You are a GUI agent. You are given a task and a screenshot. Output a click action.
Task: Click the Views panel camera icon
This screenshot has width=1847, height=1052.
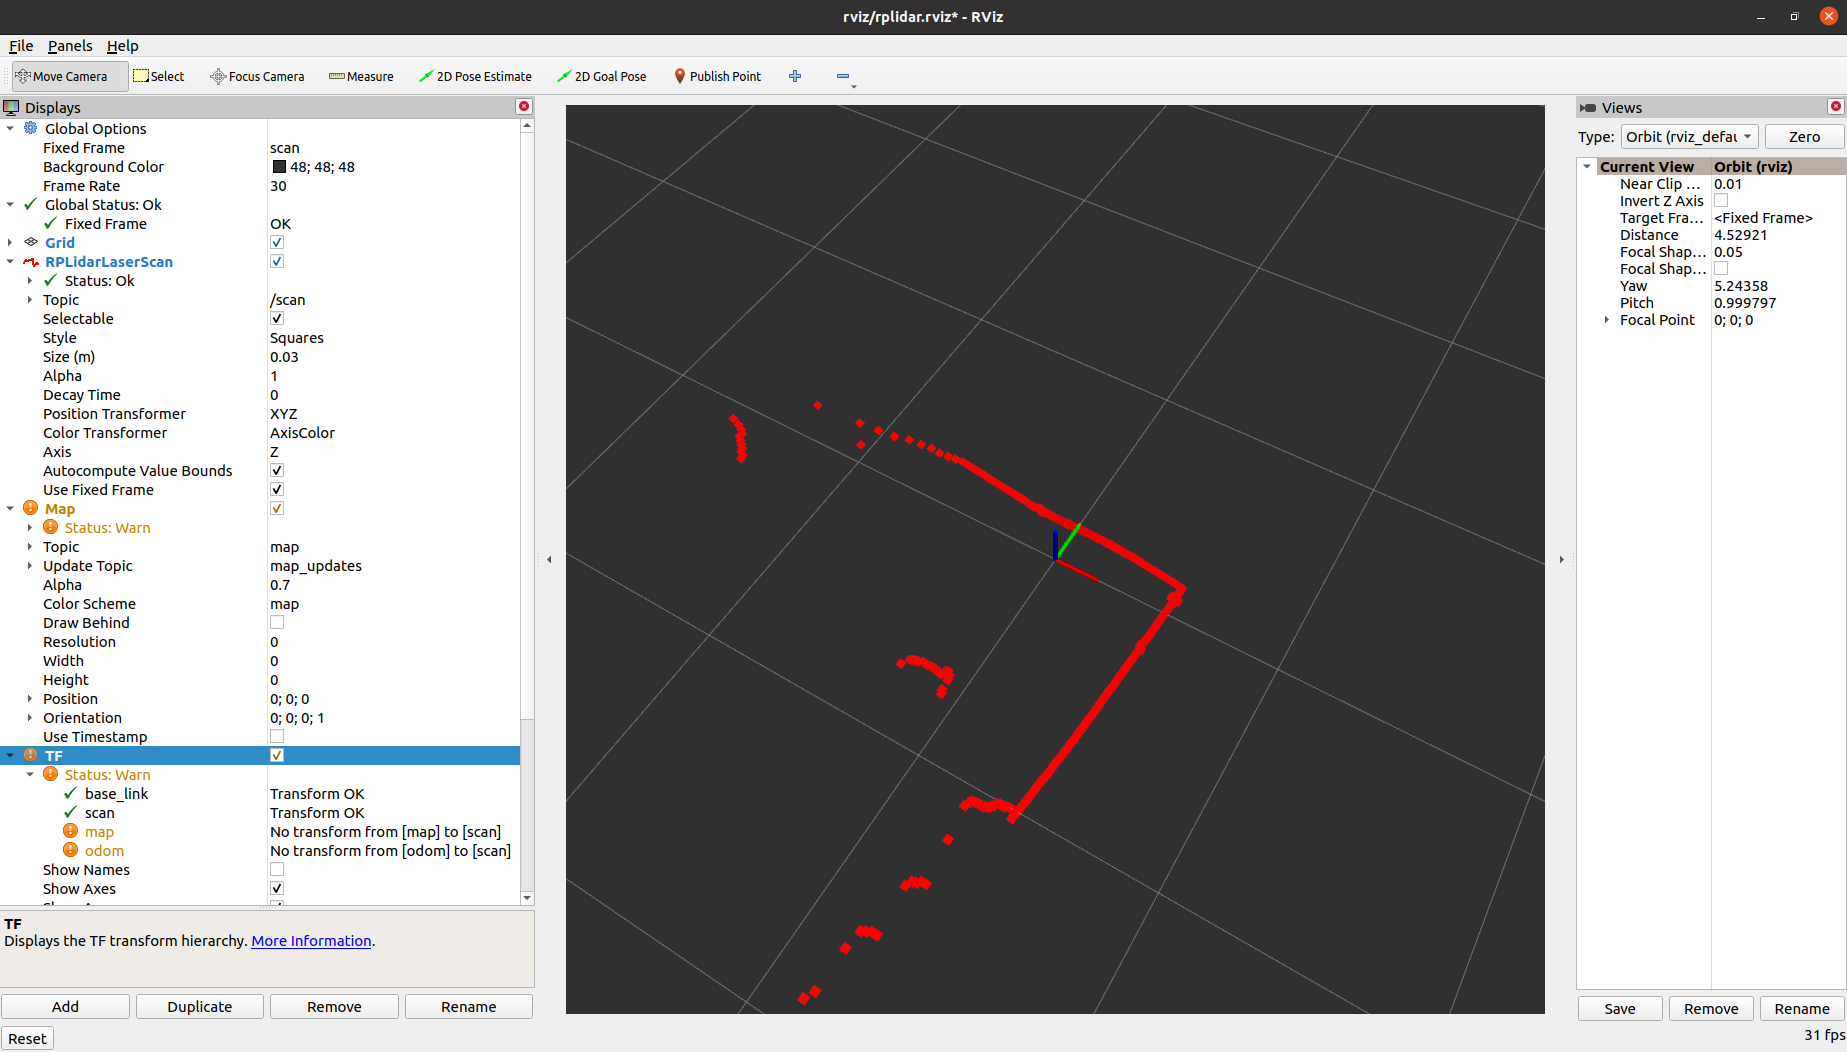(1588, 107)
